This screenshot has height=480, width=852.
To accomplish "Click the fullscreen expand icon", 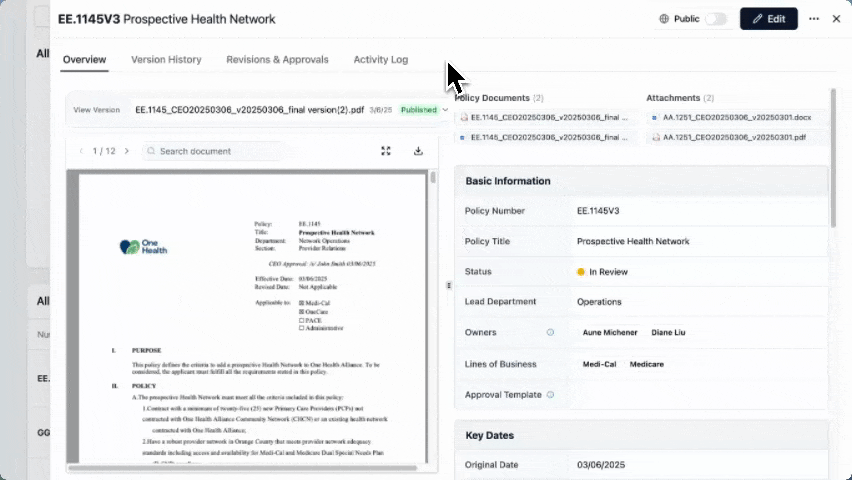I will point(386,151).
